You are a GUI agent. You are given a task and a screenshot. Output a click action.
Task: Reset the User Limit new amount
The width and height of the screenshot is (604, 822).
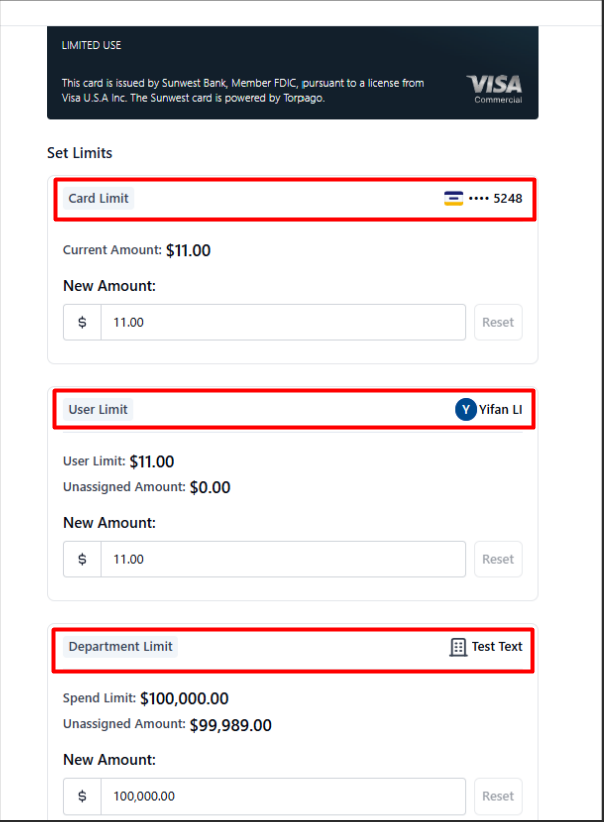point(498,559)
